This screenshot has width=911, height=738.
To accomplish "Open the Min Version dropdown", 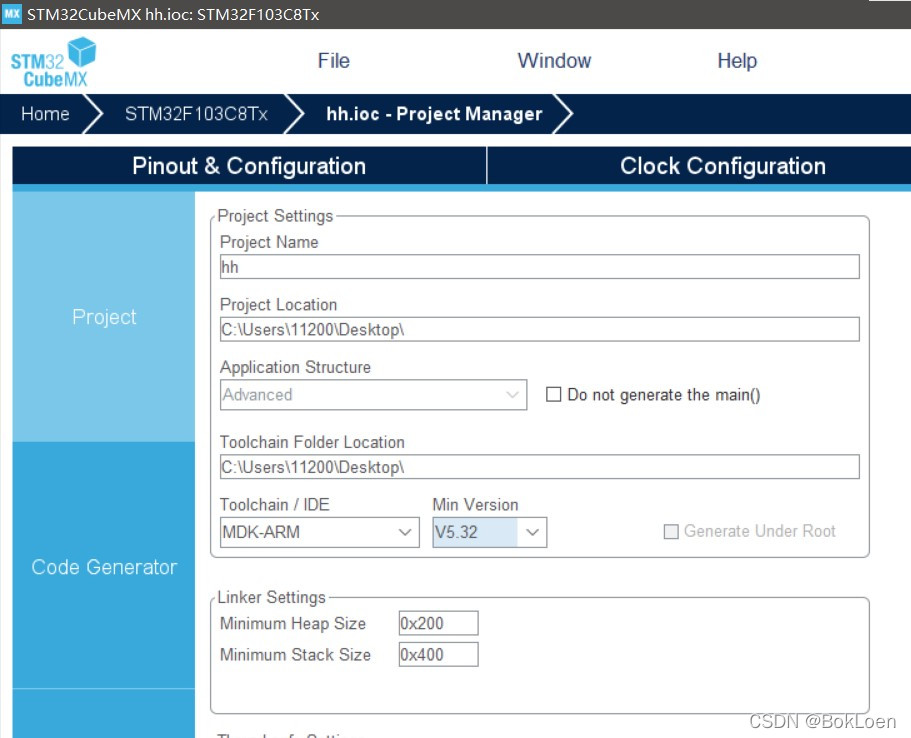I will [489, 532].
